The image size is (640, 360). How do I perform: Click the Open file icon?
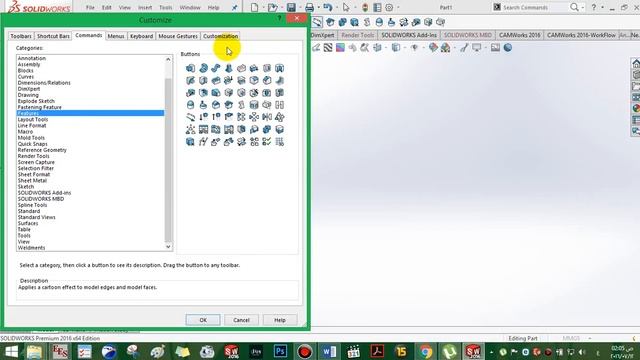(272, 7)
